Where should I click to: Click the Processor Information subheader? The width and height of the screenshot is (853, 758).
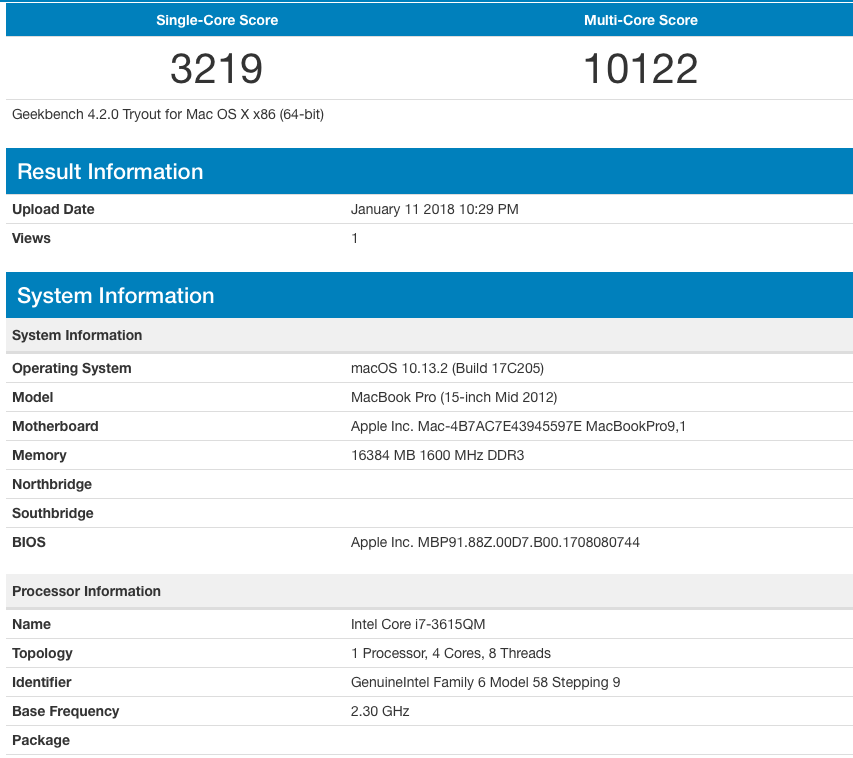(429, 591)
